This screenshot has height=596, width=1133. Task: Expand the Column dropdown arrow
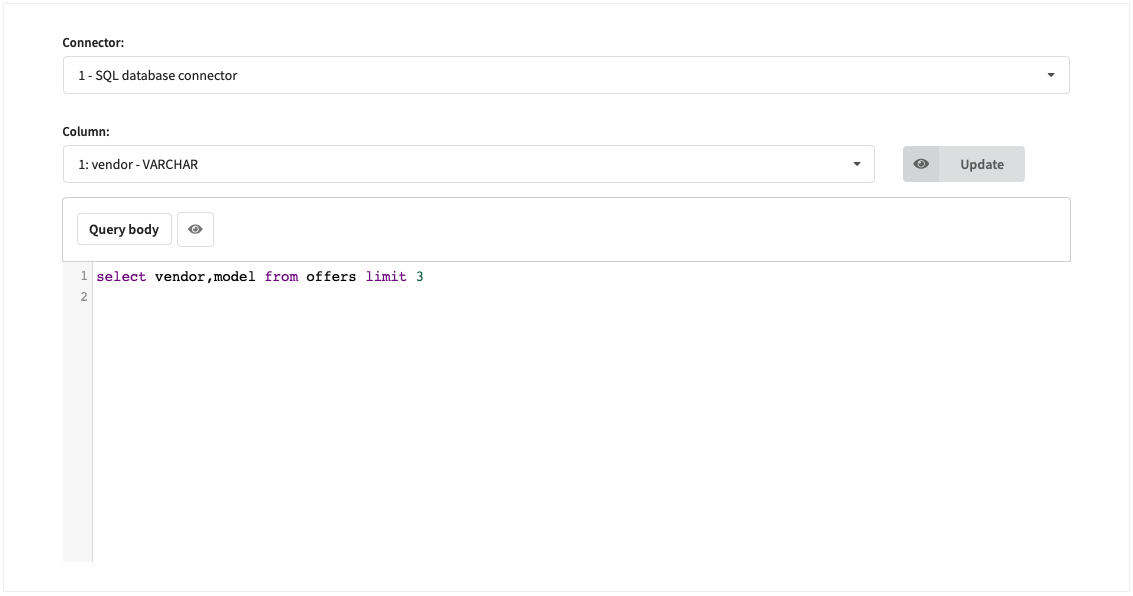pos(856,164)
